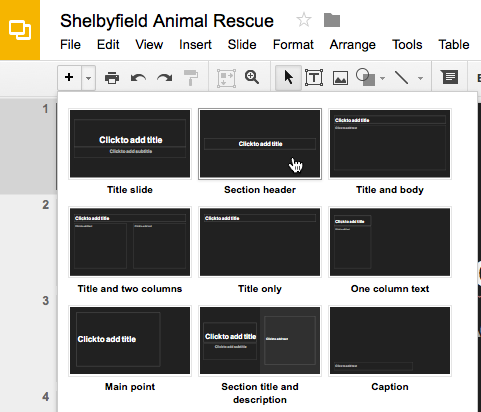
Task: Click the Zoom to fit icon
Action: coord(227,78)
